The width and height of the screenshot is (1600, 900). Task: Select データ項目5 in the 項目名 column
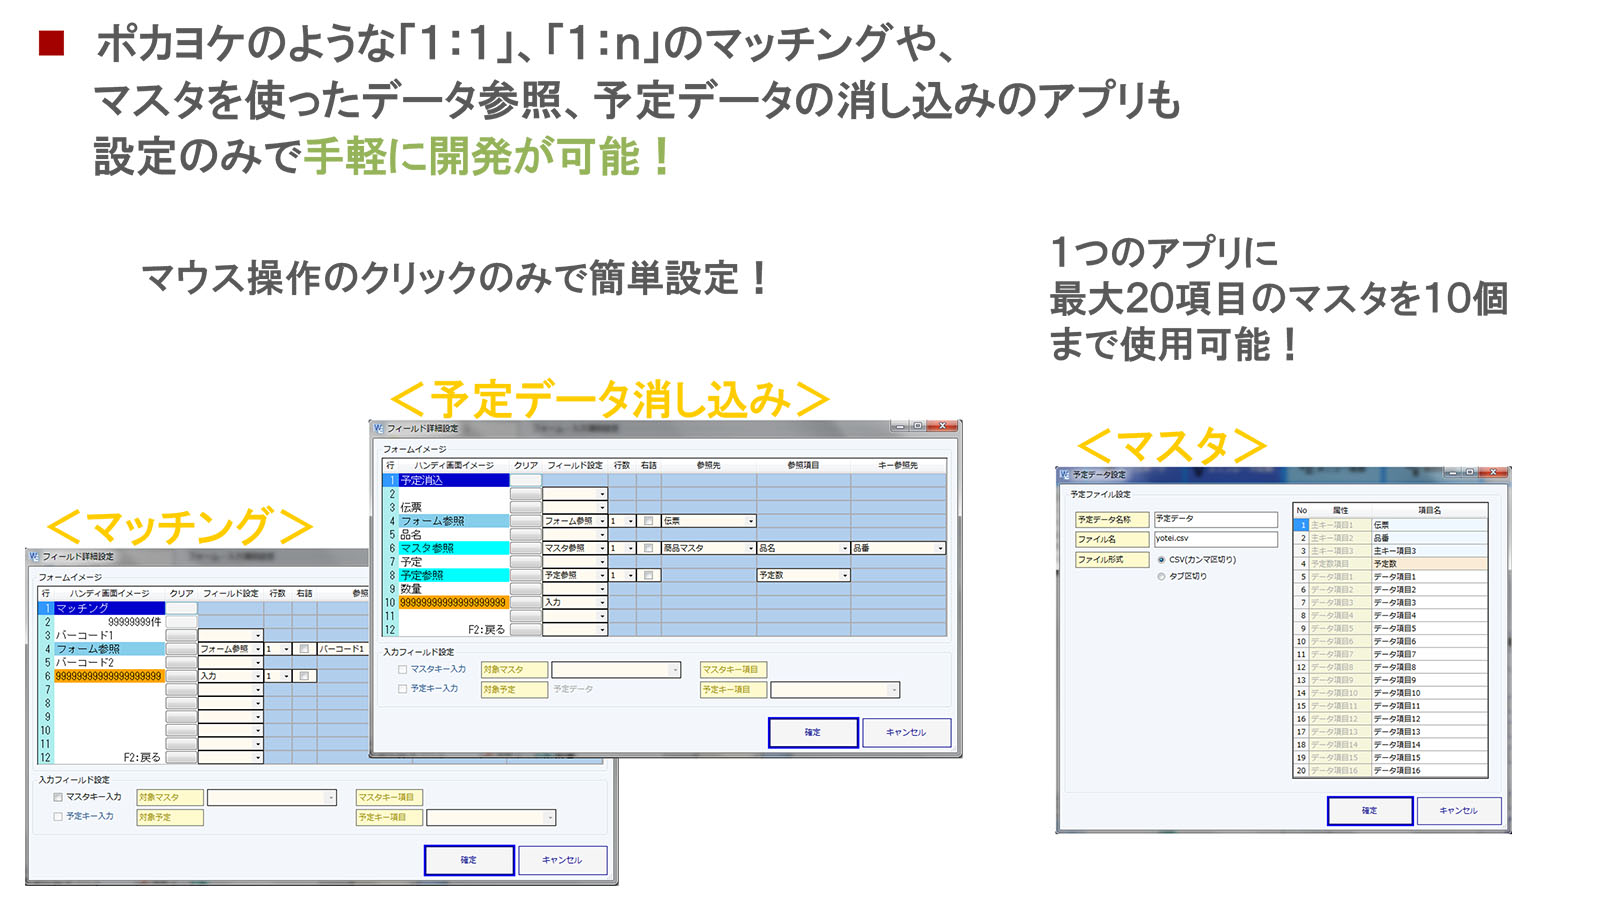tap(1429, 629)
